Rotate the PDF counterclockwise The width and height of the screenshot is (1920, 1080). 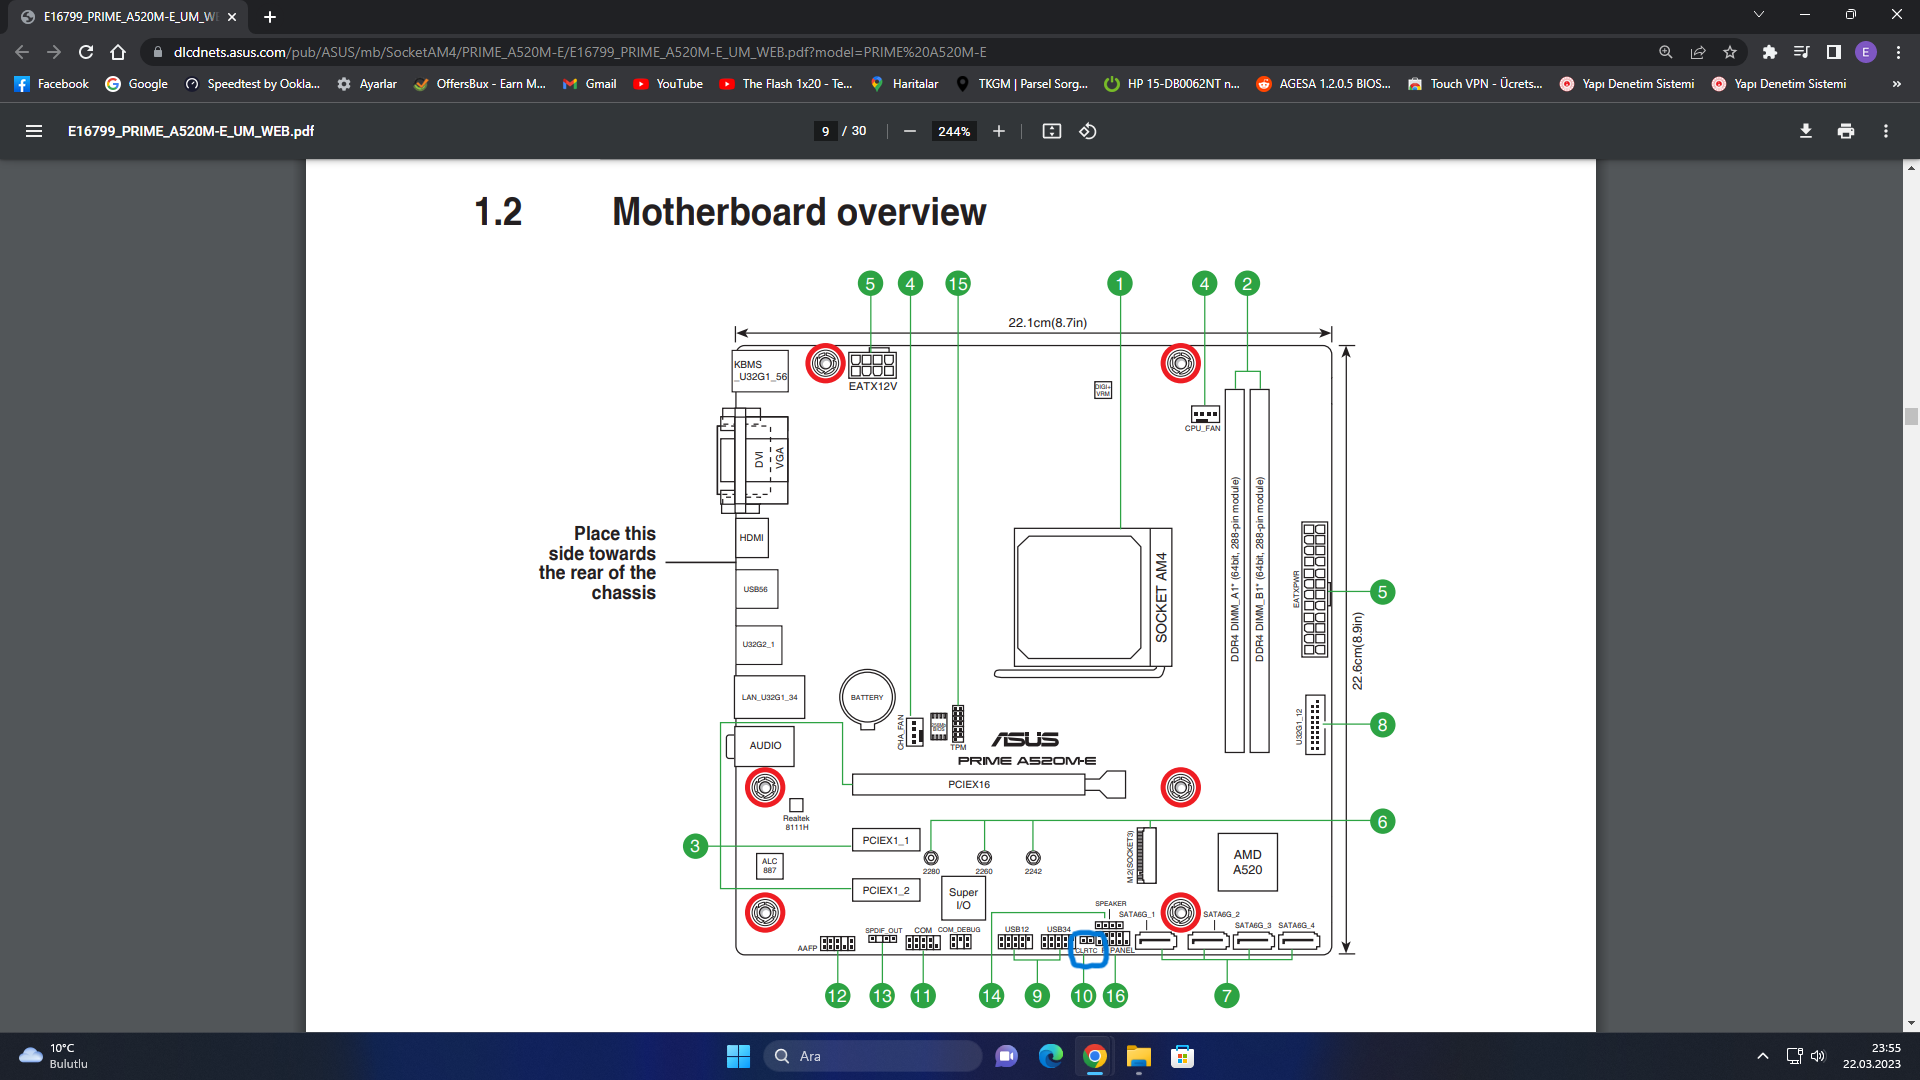[1088, 131]
